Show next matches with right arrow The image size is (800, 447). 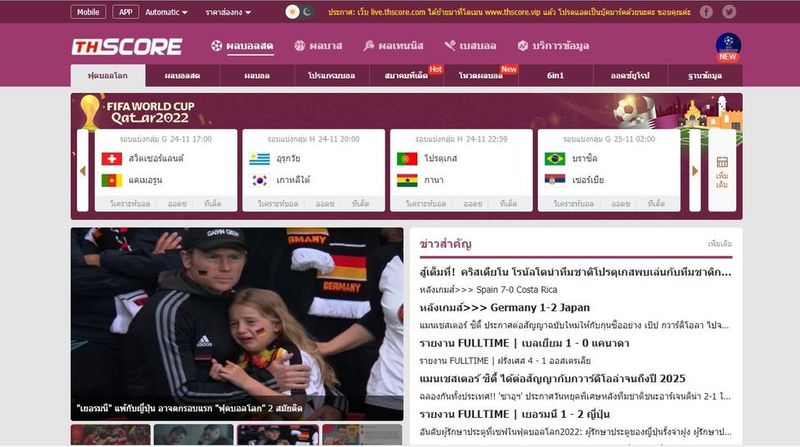coord(694,171)
